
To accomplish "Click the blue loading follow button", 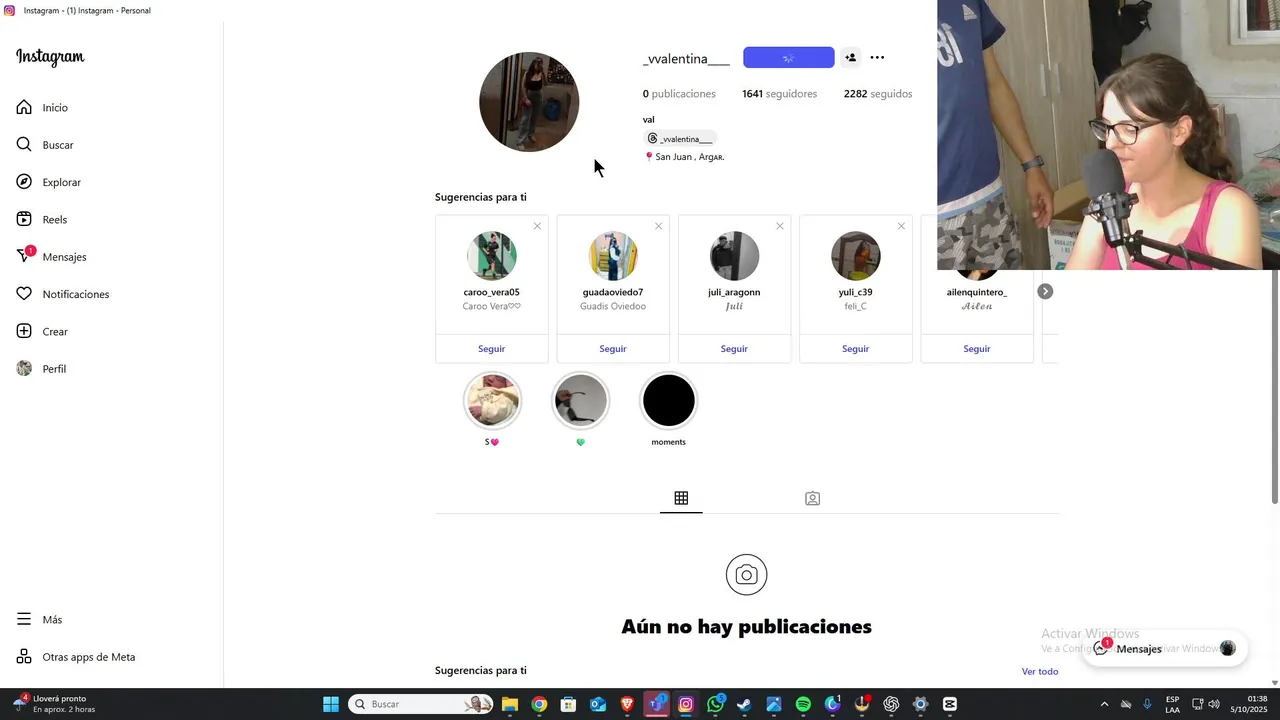I will click(x=788, y=58).
